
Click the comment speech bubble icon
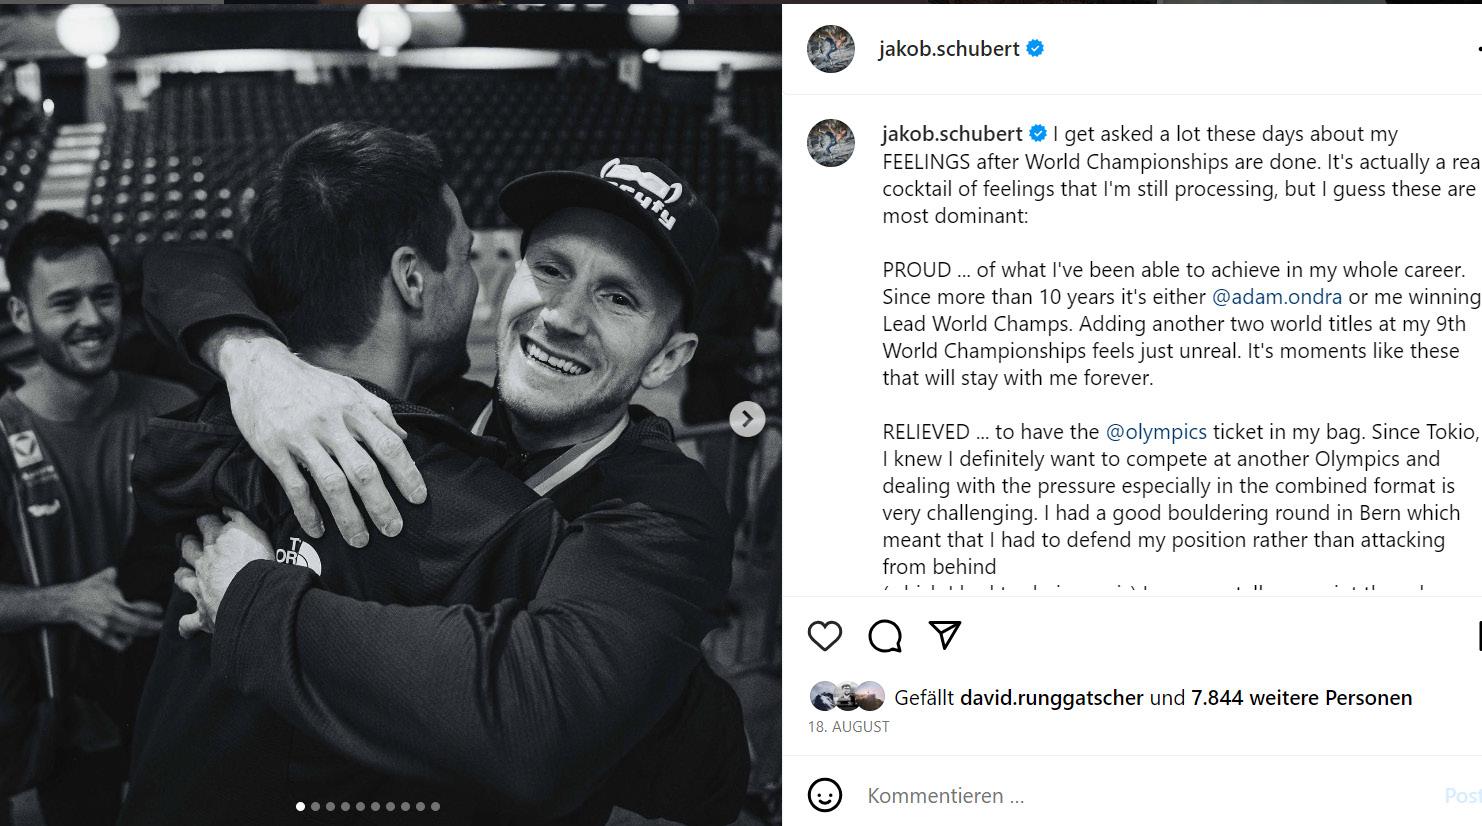coord(885,636)
